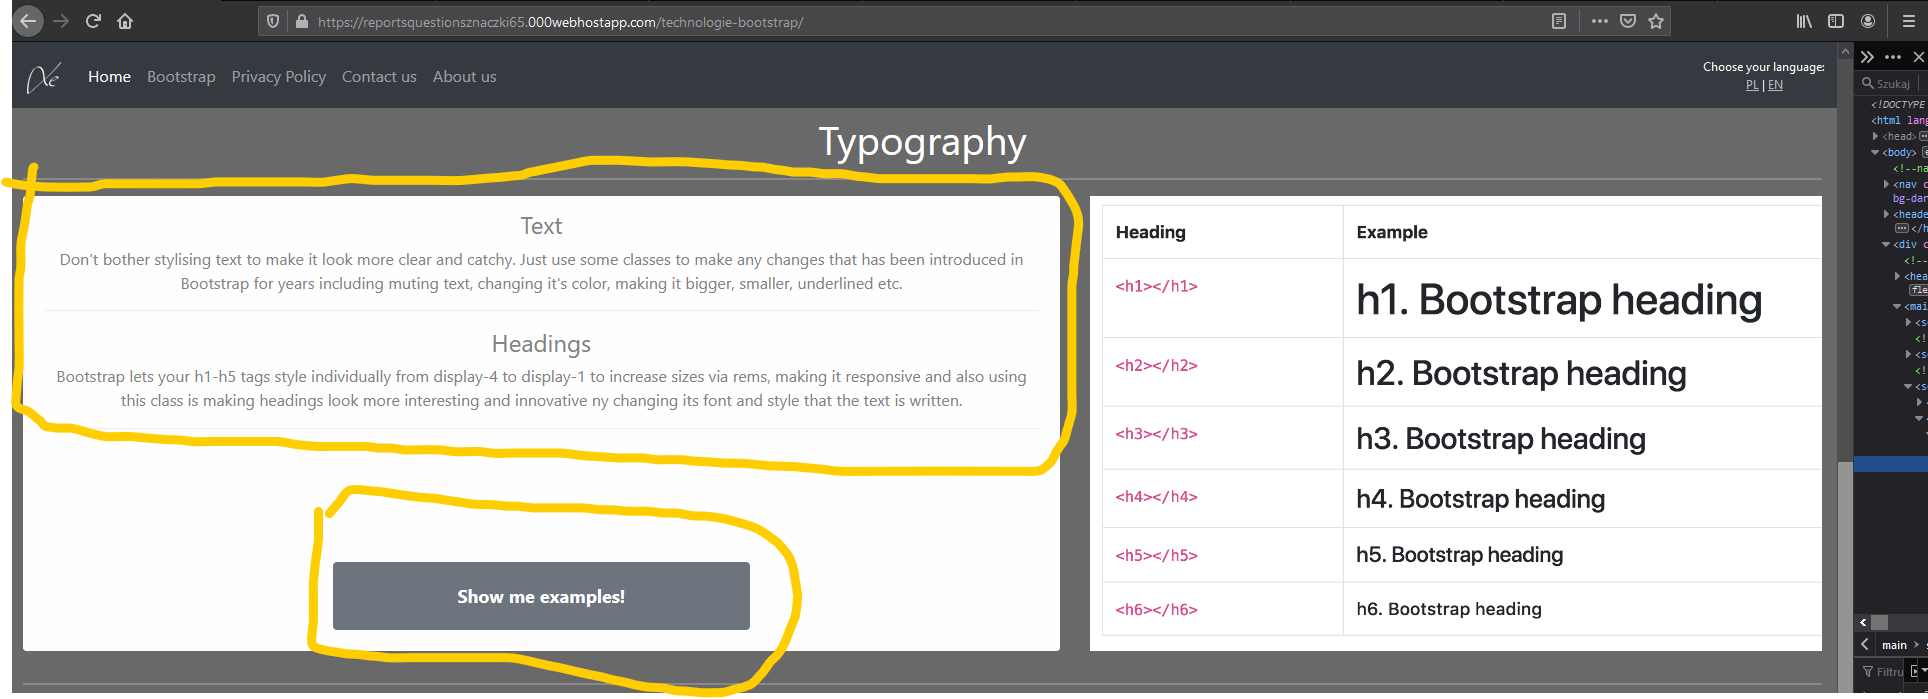Open page actions three-dot menu
Viewport: 1928px width, 699px height.
point(1600,21)
